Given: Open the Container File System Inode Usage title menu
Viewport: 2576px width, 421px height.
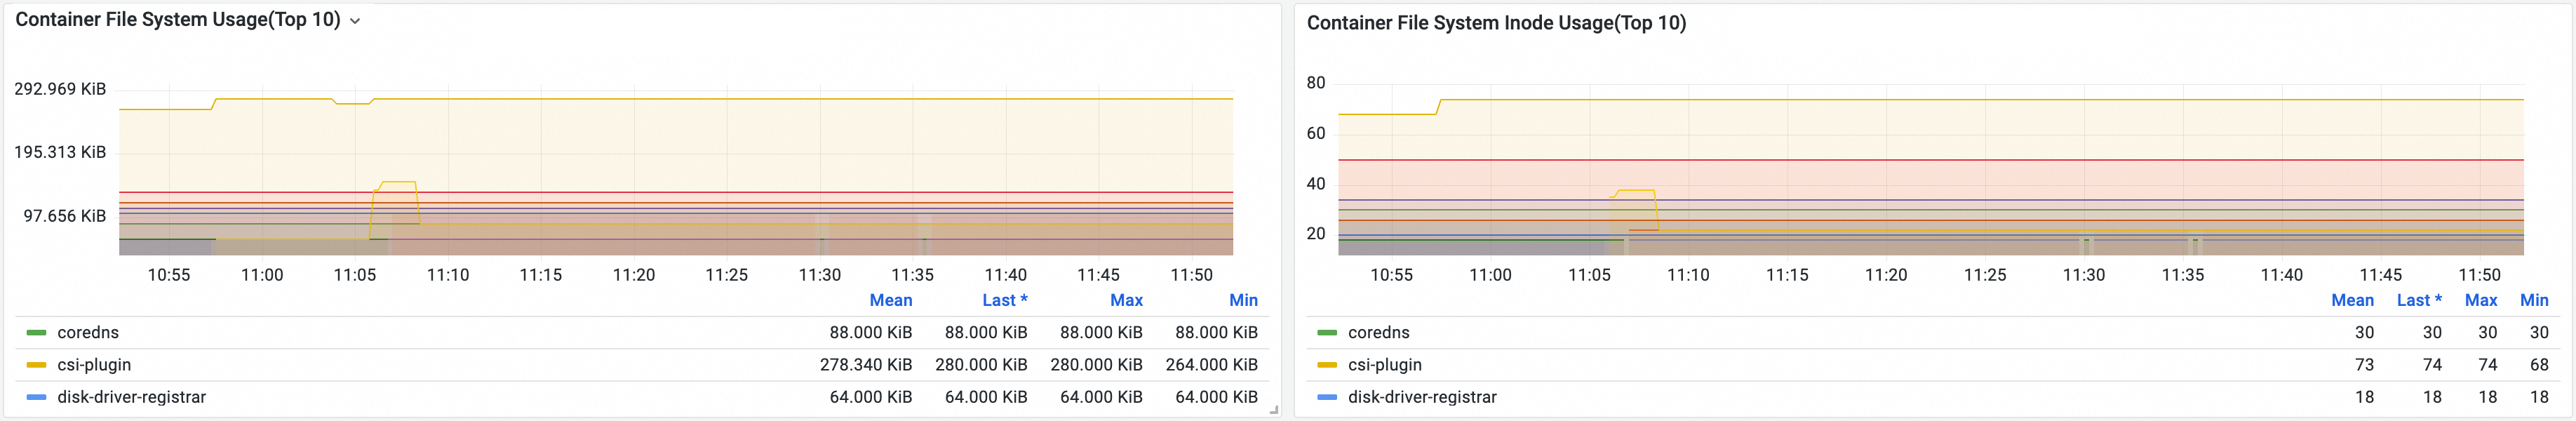Looking at the screenshot, I should click(x=1496, y=23).
